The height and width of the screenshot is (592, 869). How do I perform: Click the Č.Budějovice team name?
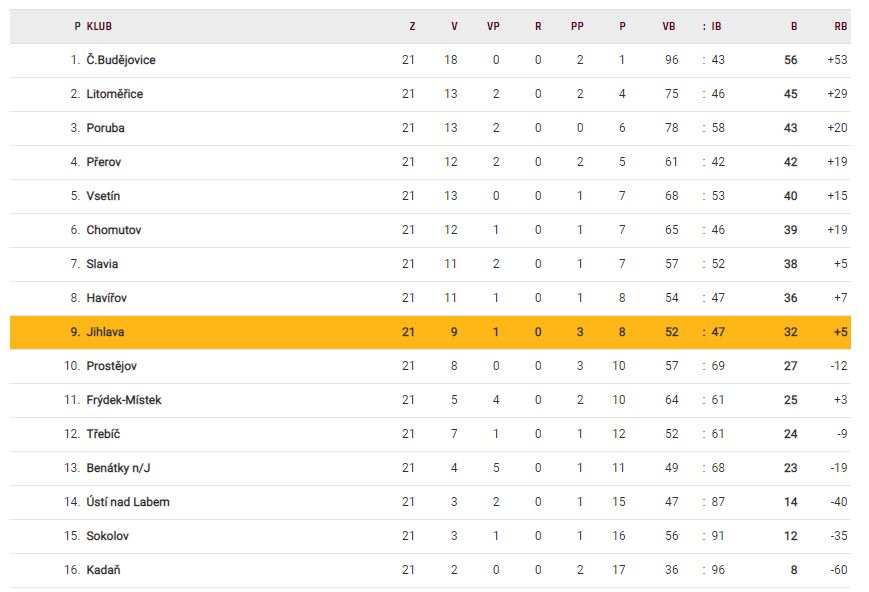(x=121, y=60)
